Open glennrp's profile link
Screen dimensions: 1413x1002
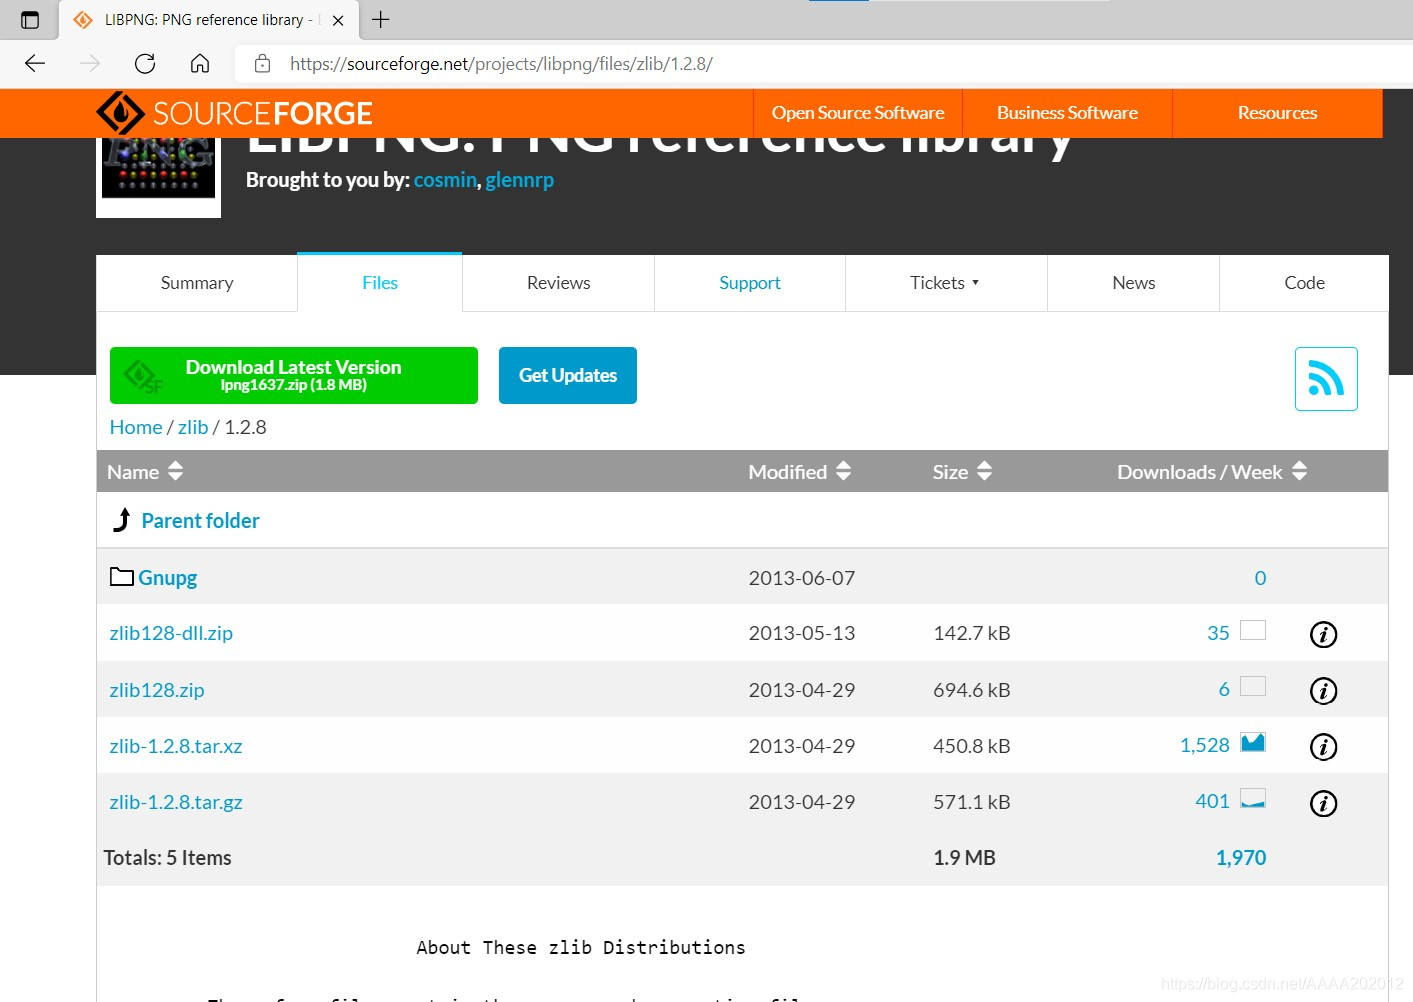519,180
